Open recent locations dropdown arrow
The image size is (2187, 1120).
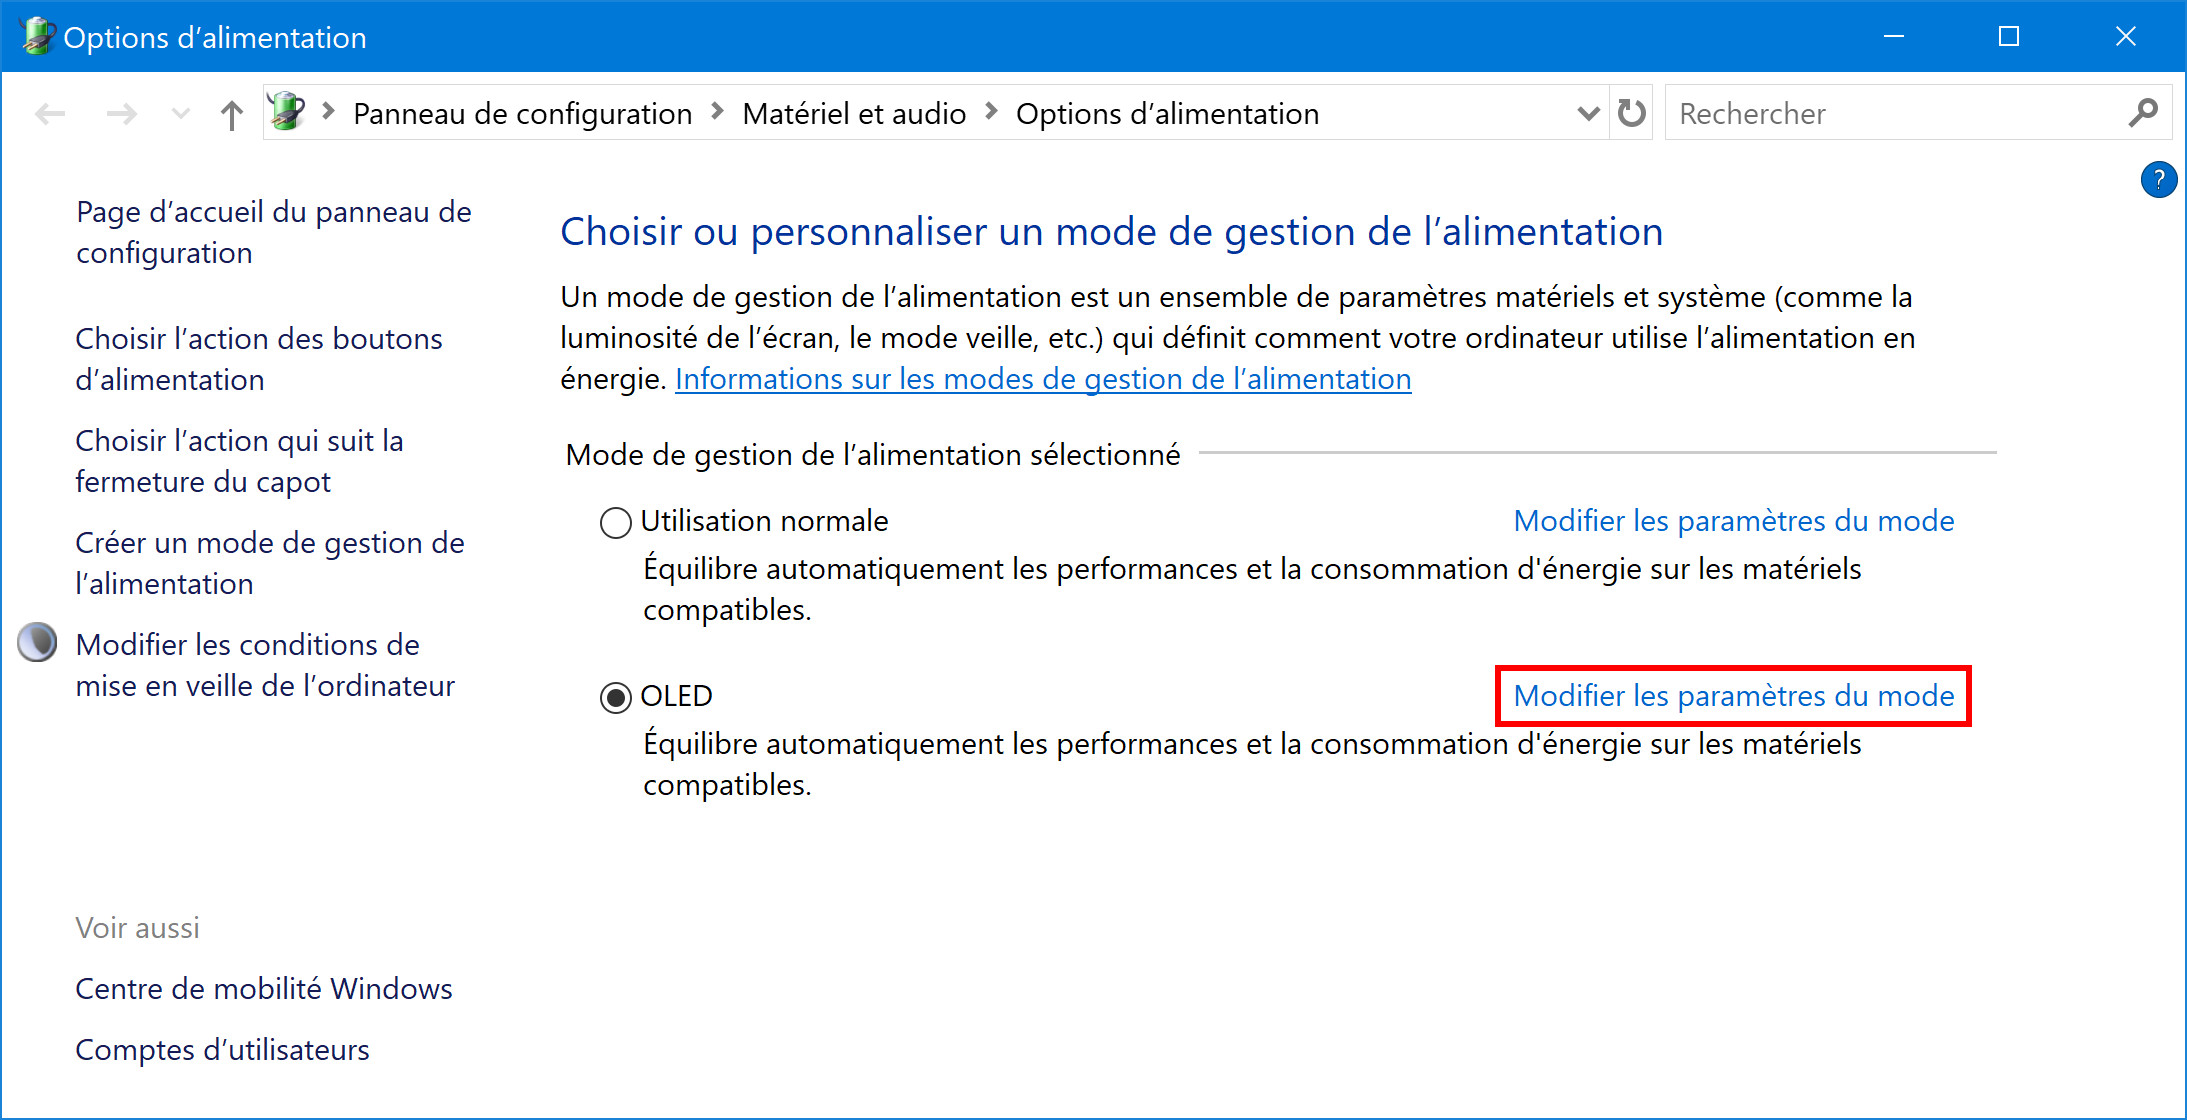pyautogui.click(x=180, y=114)
